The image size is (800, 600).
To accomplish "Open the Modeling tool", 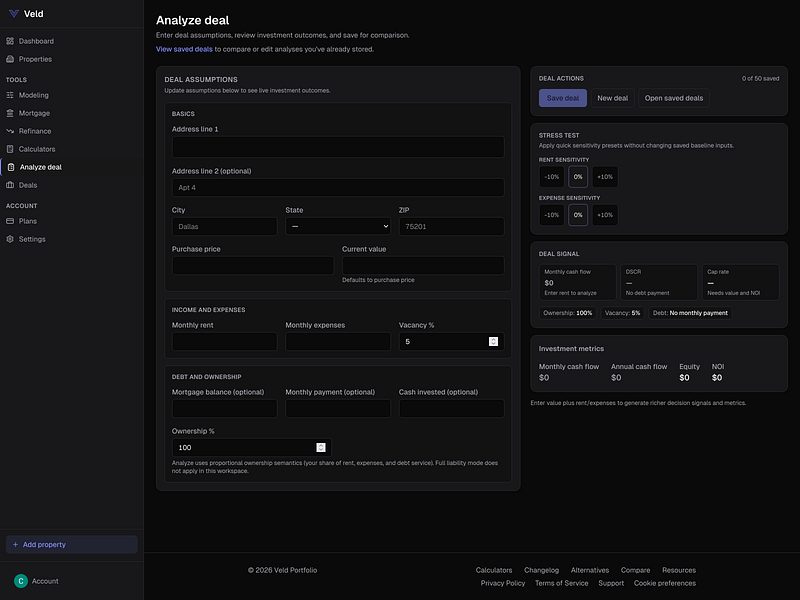I will click(71, 95).
